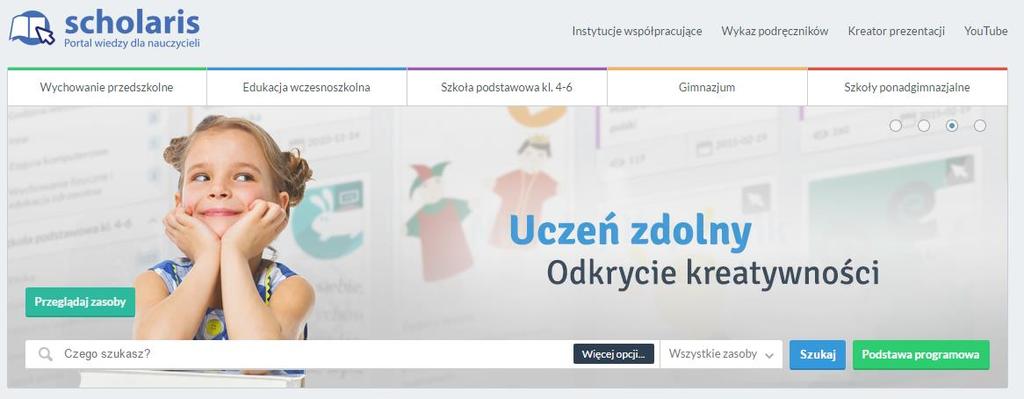Open the Wychowanie przedszkolne tab
The height and width of the screenshot is (399, 1024).
coord(106,87)
